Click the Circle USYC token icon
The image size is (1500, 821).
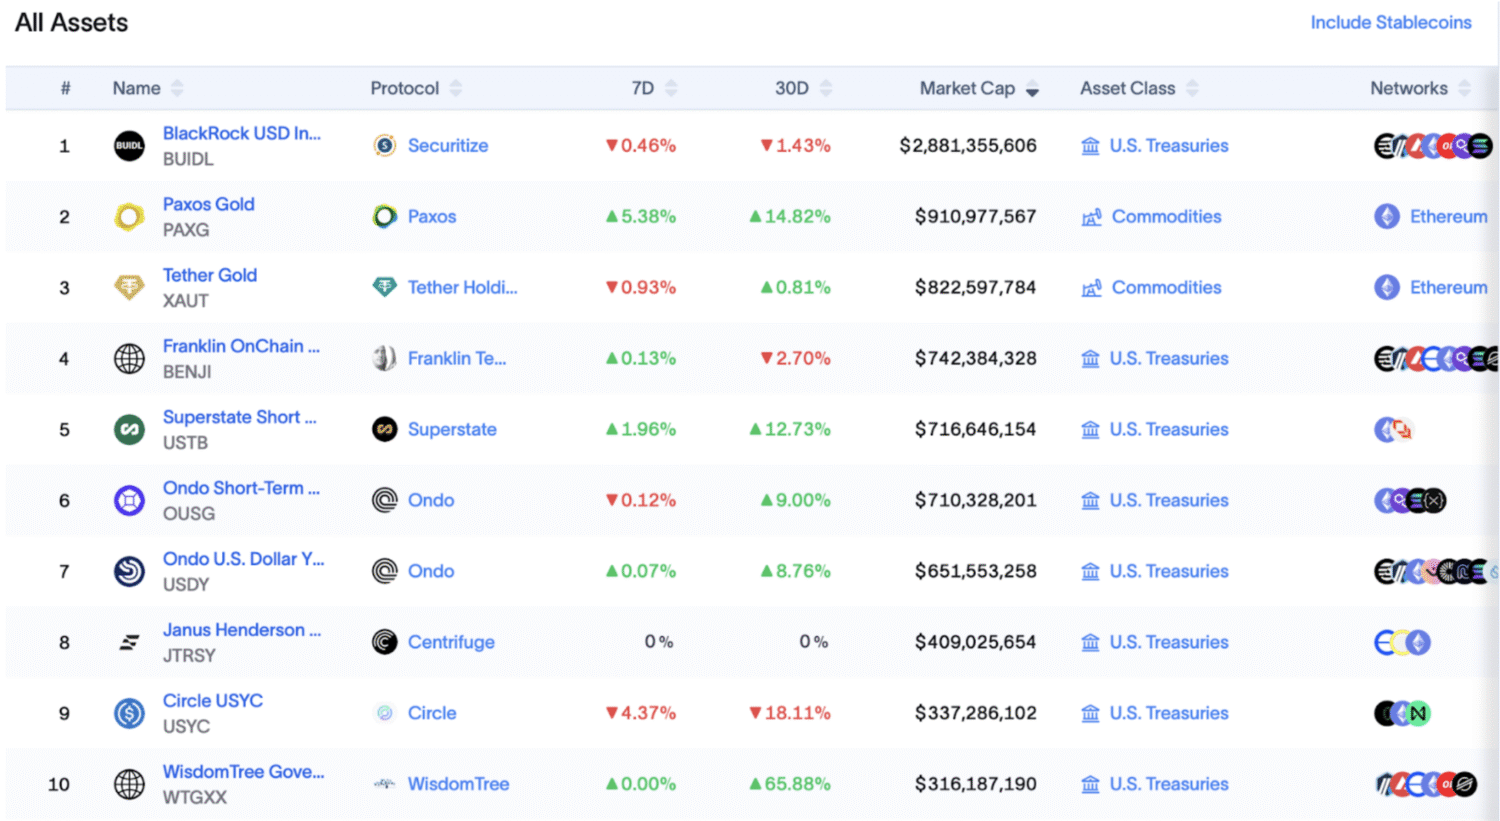tap(129, 714)
